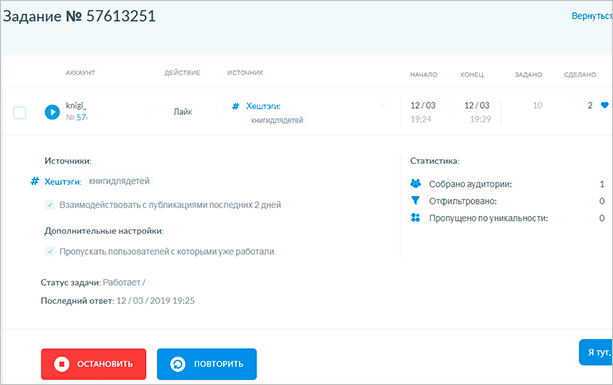Image resolution: width=613 pixels, height=385 pixels.
Task: Click the blue play icon next to knigi_ account
Action: (52, 112)
